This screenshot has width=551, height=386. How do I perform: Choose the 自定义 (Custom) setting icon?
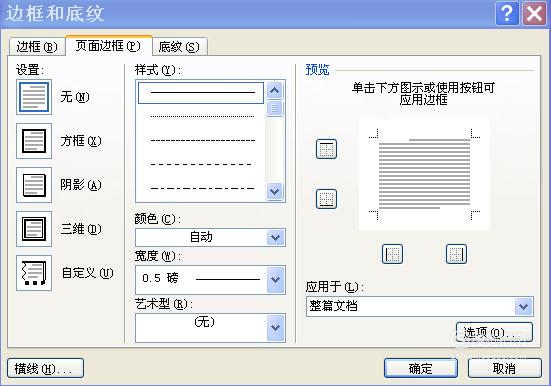[x=34, y=273]
